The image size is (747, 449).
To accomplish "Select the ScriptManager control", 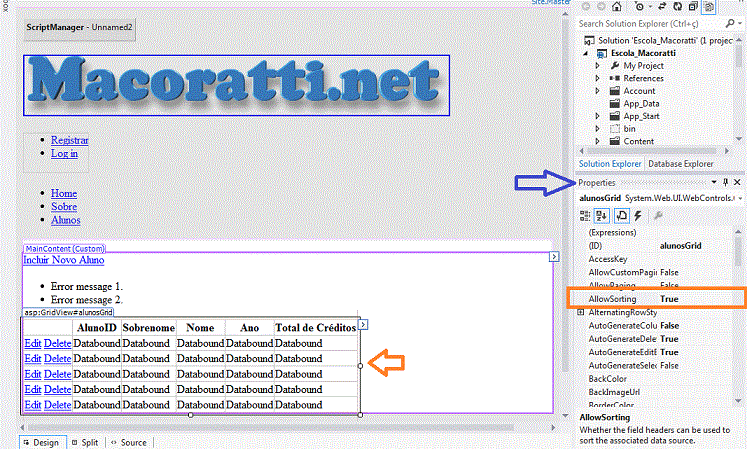I will (x=80, y=29).
